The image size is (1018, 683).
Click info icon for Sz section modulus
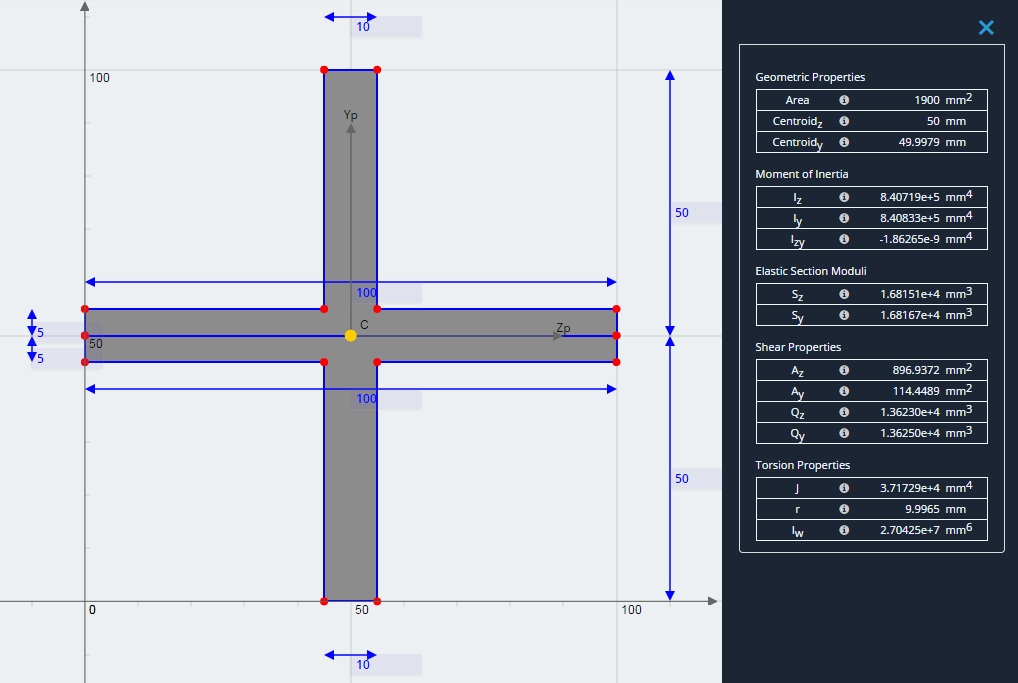coord(844,294)
